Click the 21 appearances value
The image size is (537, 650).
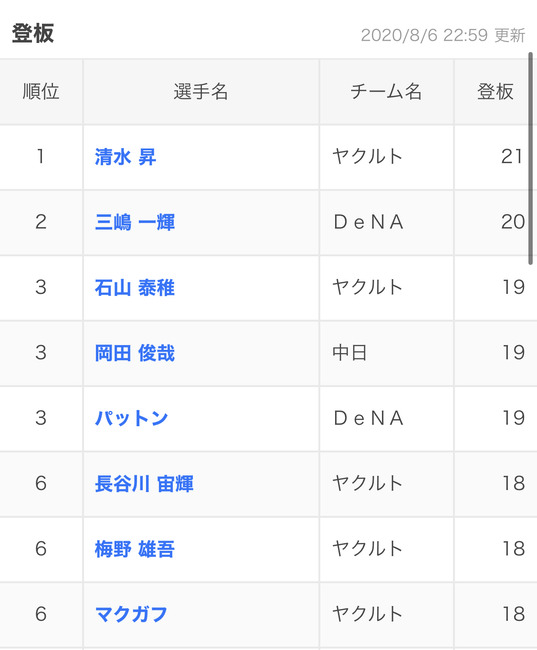pos(512,157)
